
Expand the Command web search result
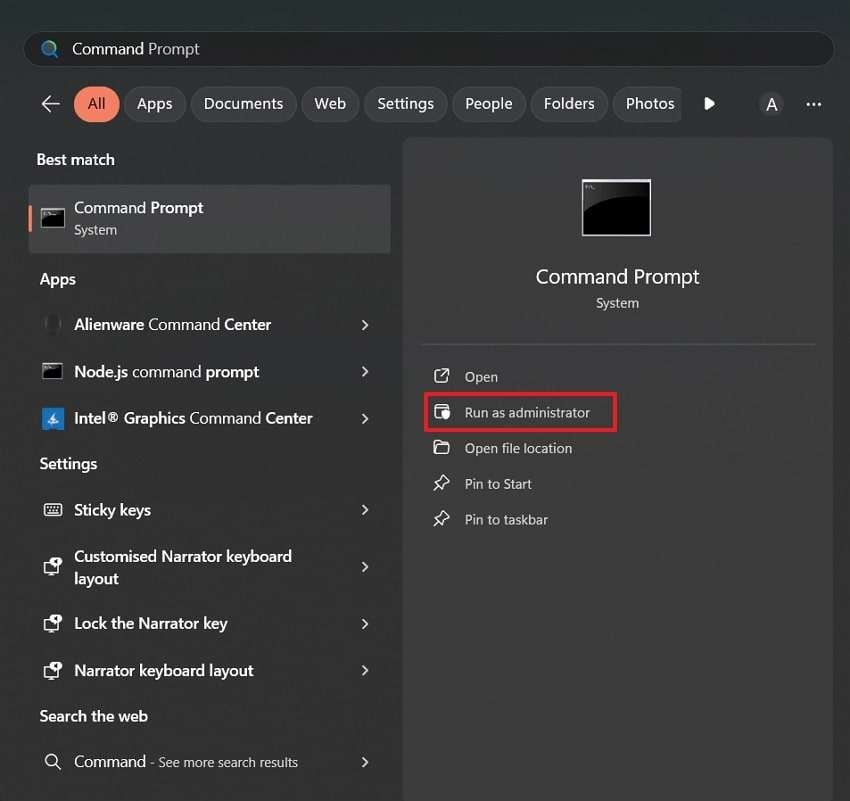pyautogui.click(x=365, y=763)
